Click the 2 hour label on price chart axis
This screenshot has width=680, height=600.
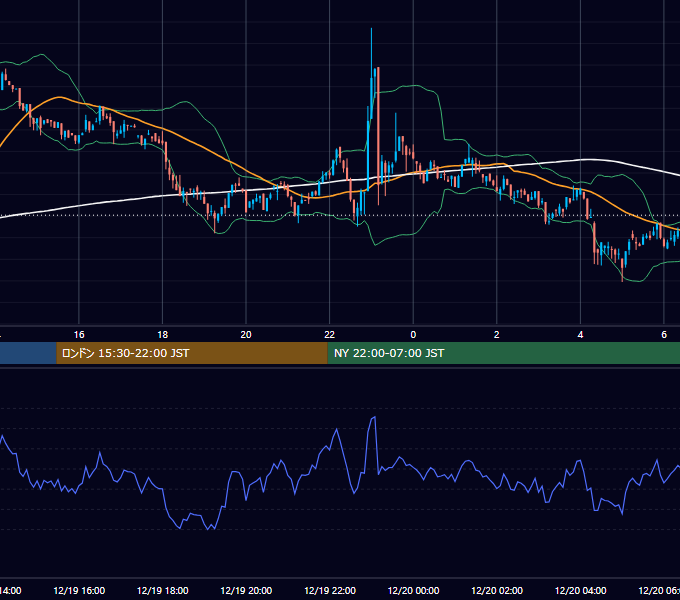(497, 334)
